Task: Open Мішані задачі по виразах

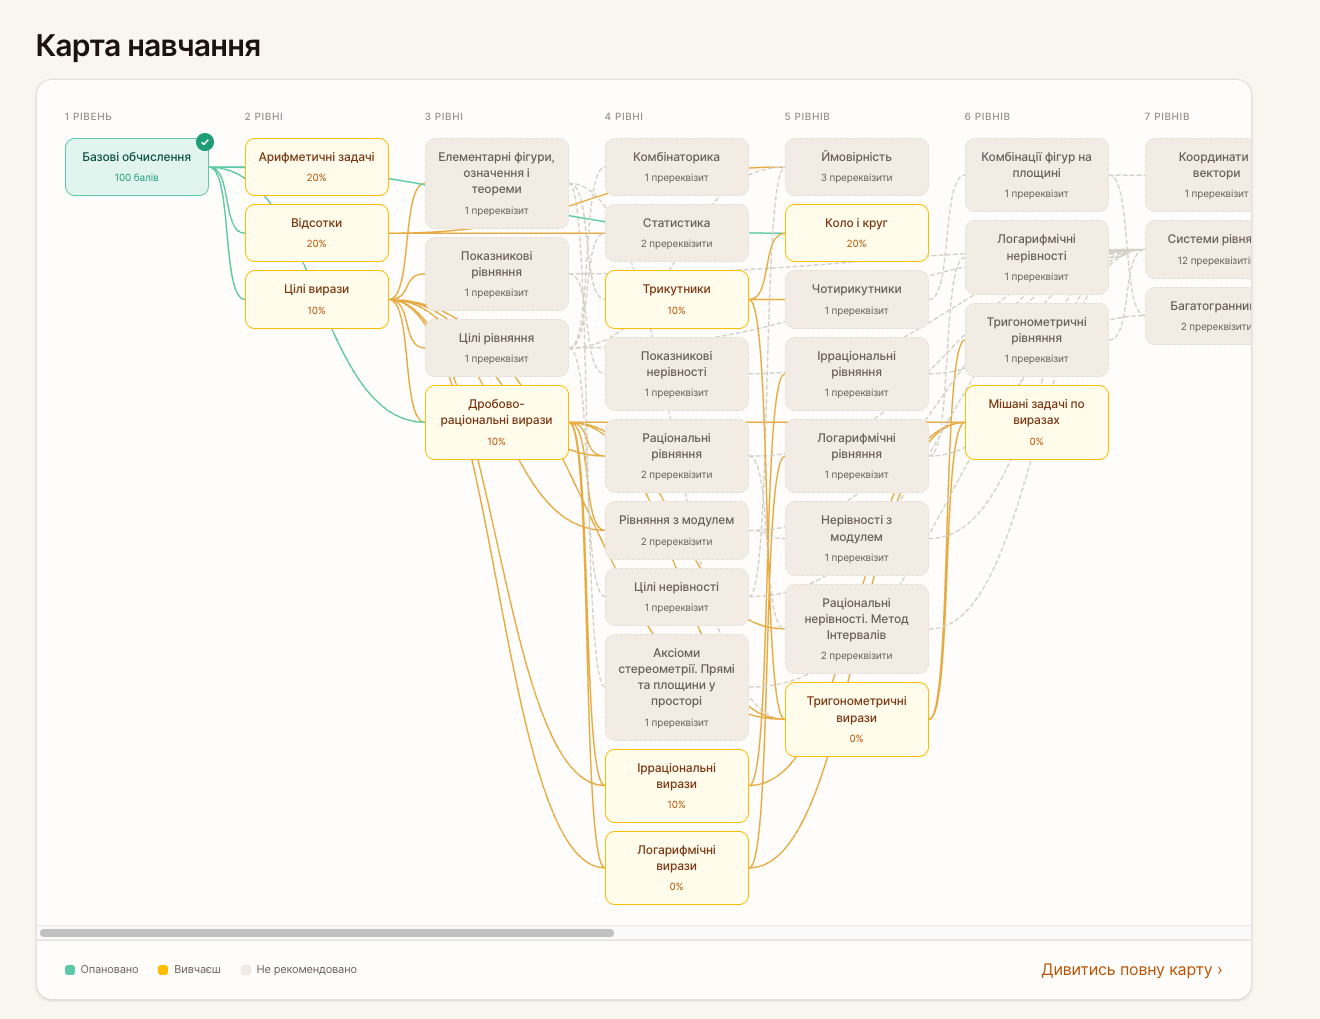Action: [x=1036, y=422]
